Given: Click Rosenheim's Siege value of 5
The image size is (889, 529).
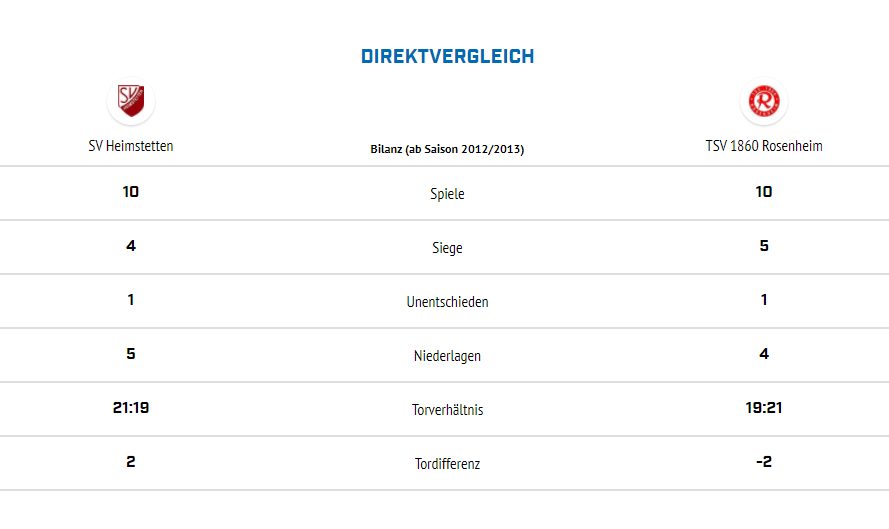Looking at the screenshot, I should 764,246.
